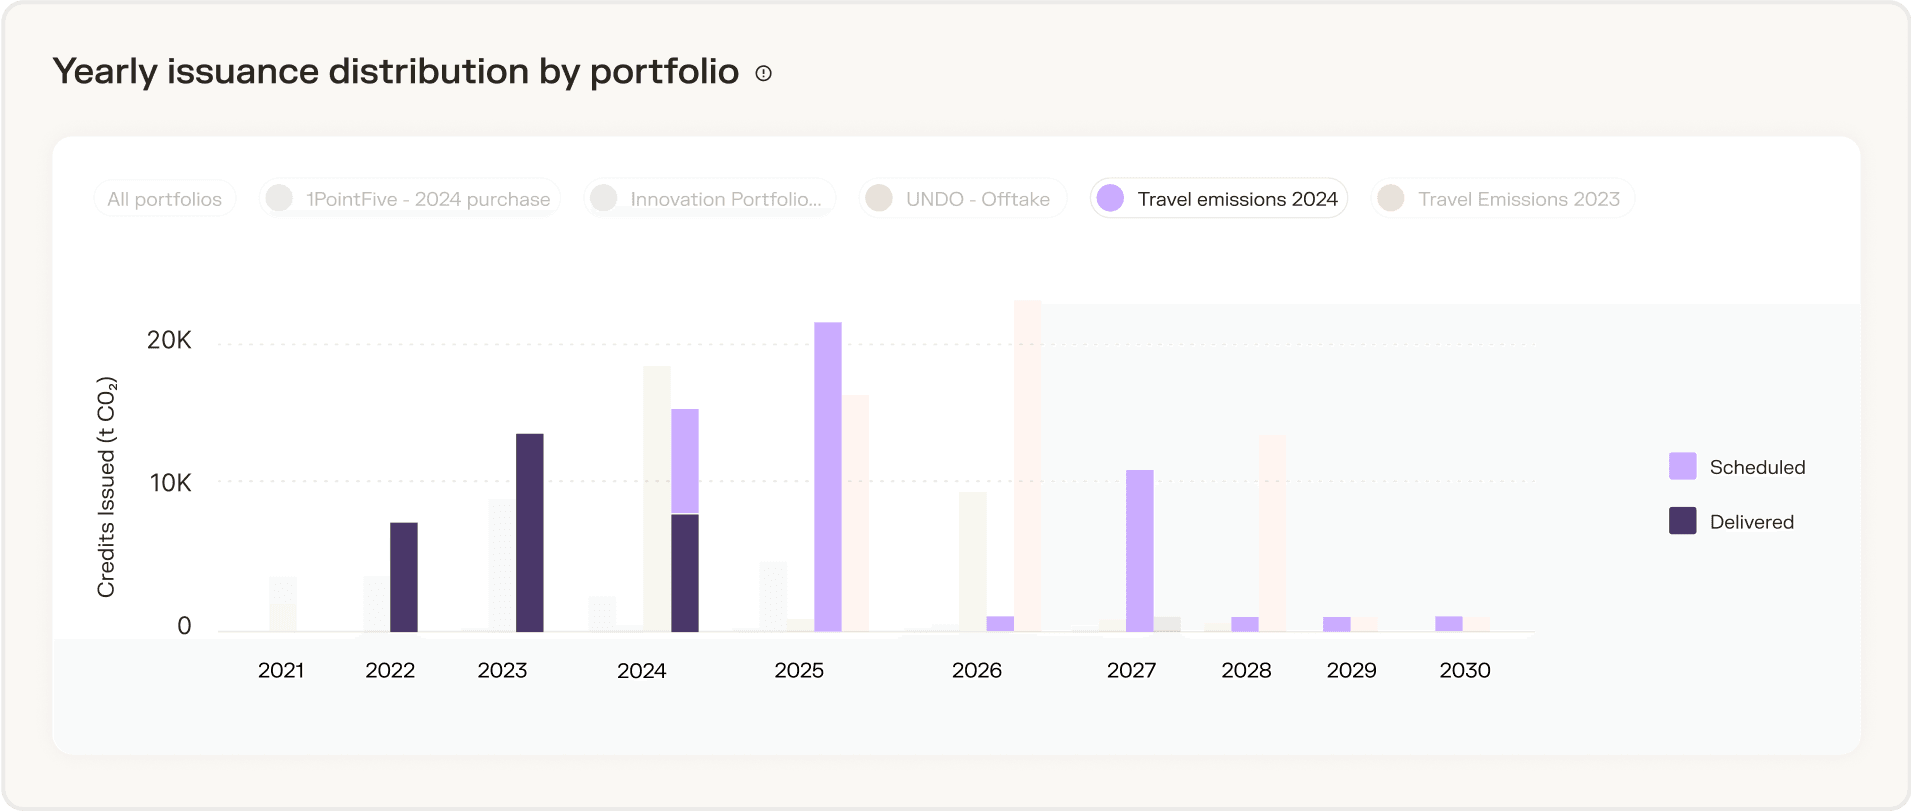
Task: Click the Scheduled legend color swatch
Action: coord(1682,466)
